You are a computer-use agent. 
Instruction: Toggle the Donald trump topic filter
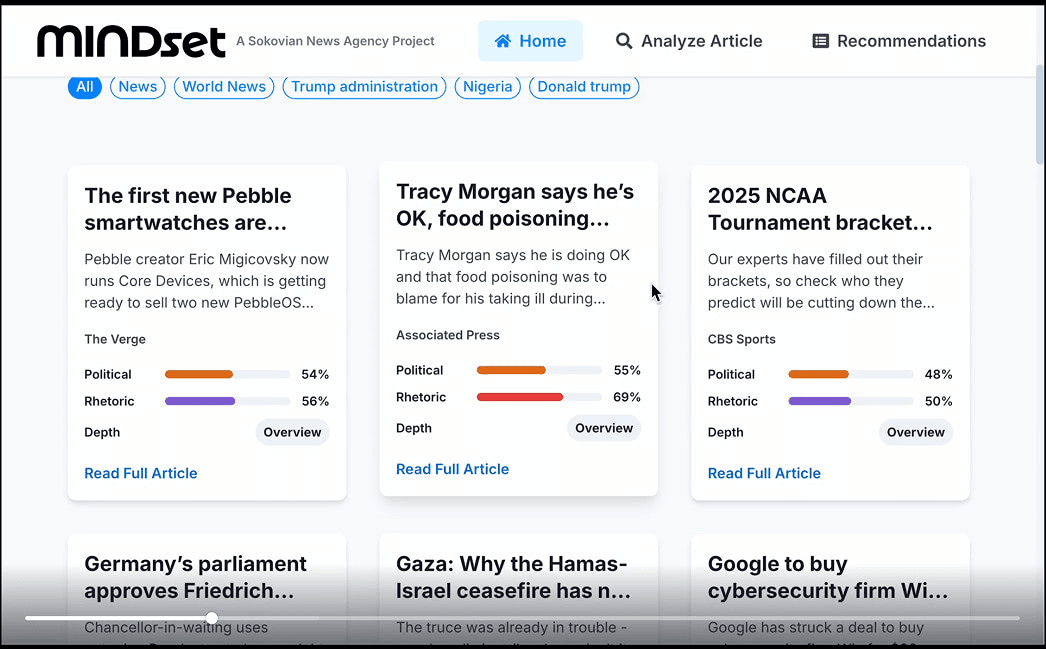point(584,87)
